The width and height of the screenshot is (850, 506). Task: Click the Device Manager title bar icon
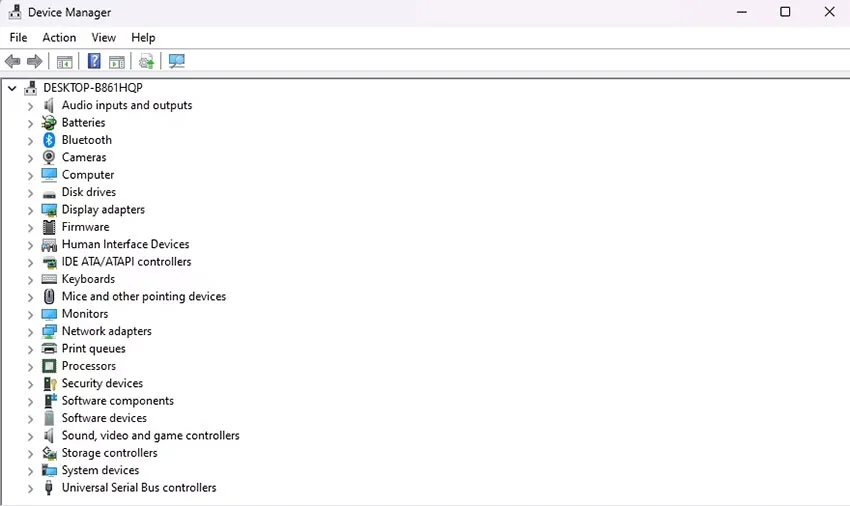click(15, 12)
